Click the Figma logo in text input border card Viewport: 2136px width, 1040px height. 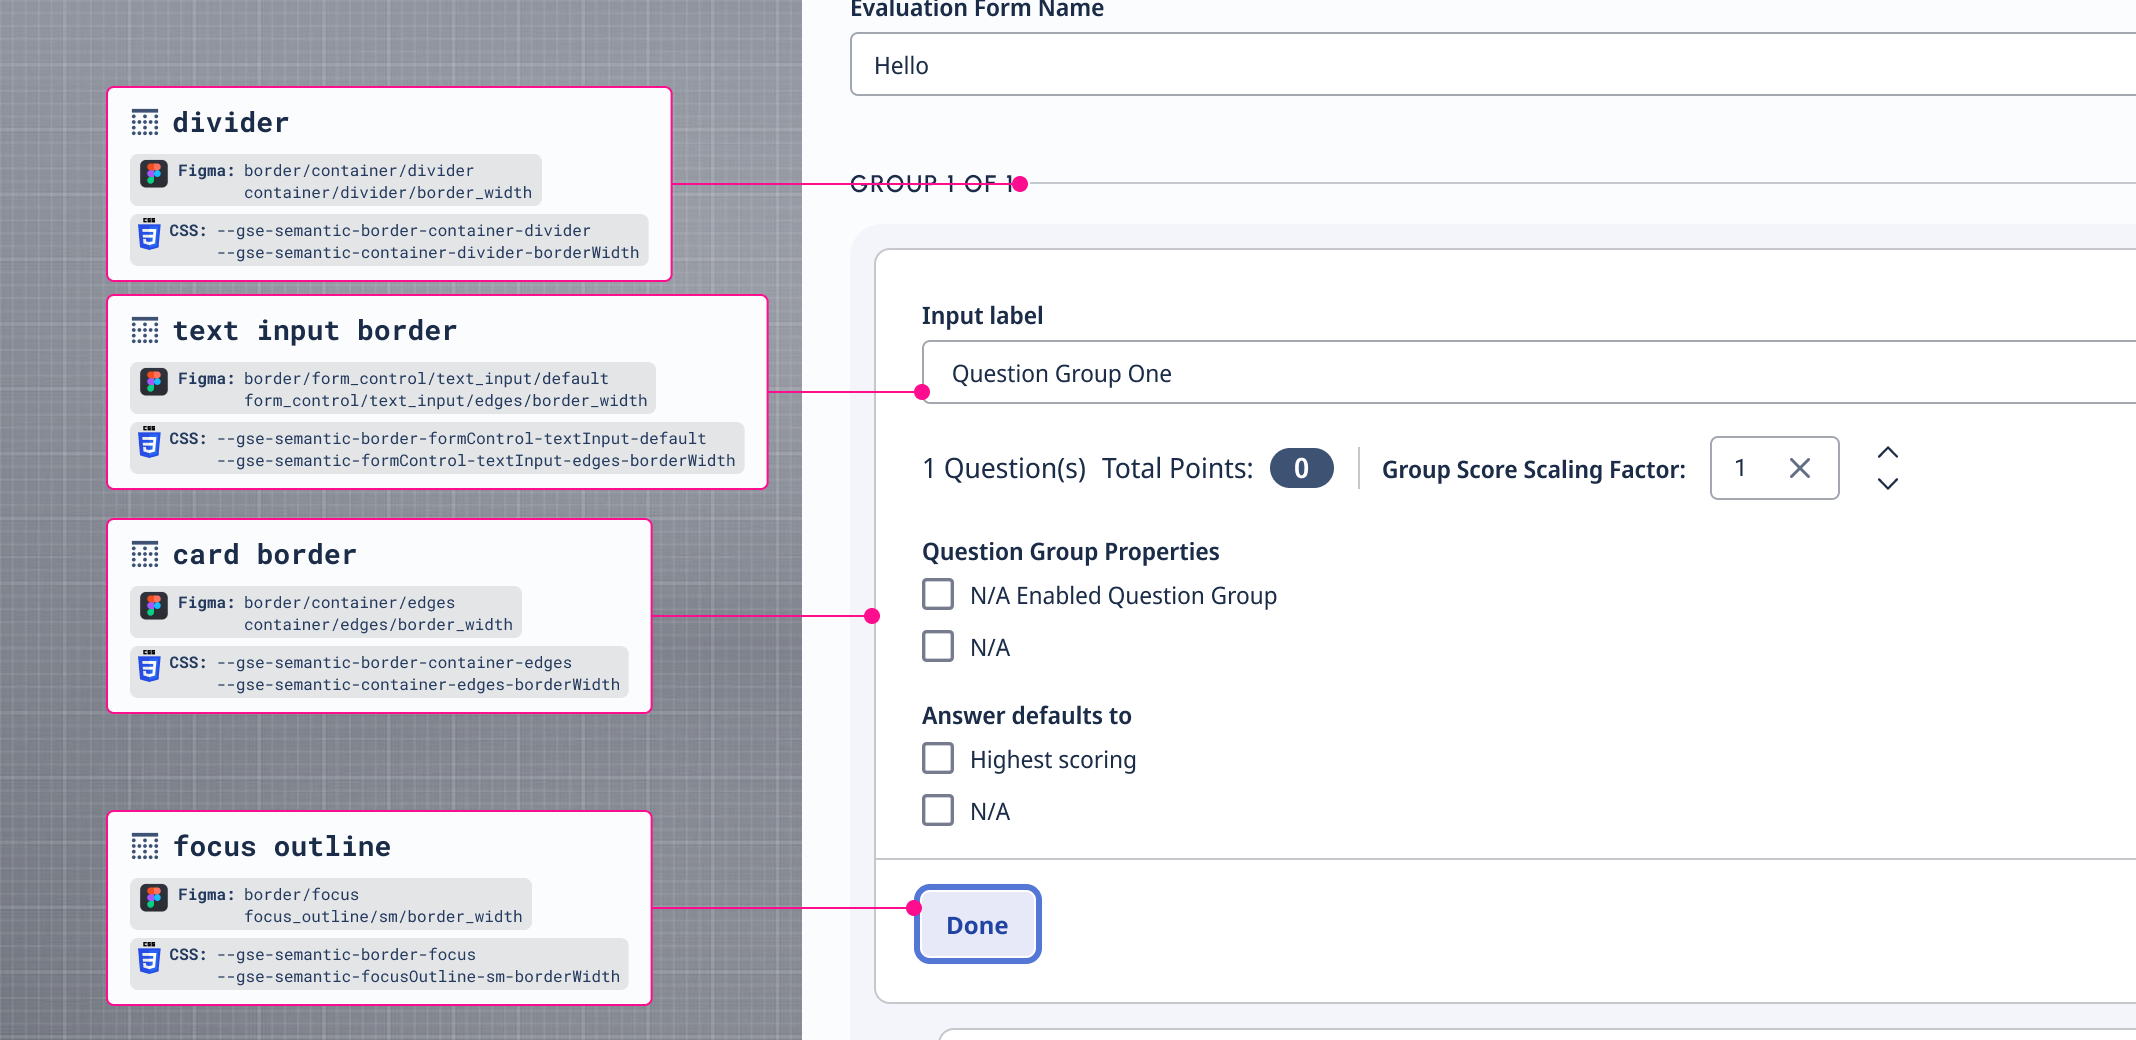tap(153, 381)
